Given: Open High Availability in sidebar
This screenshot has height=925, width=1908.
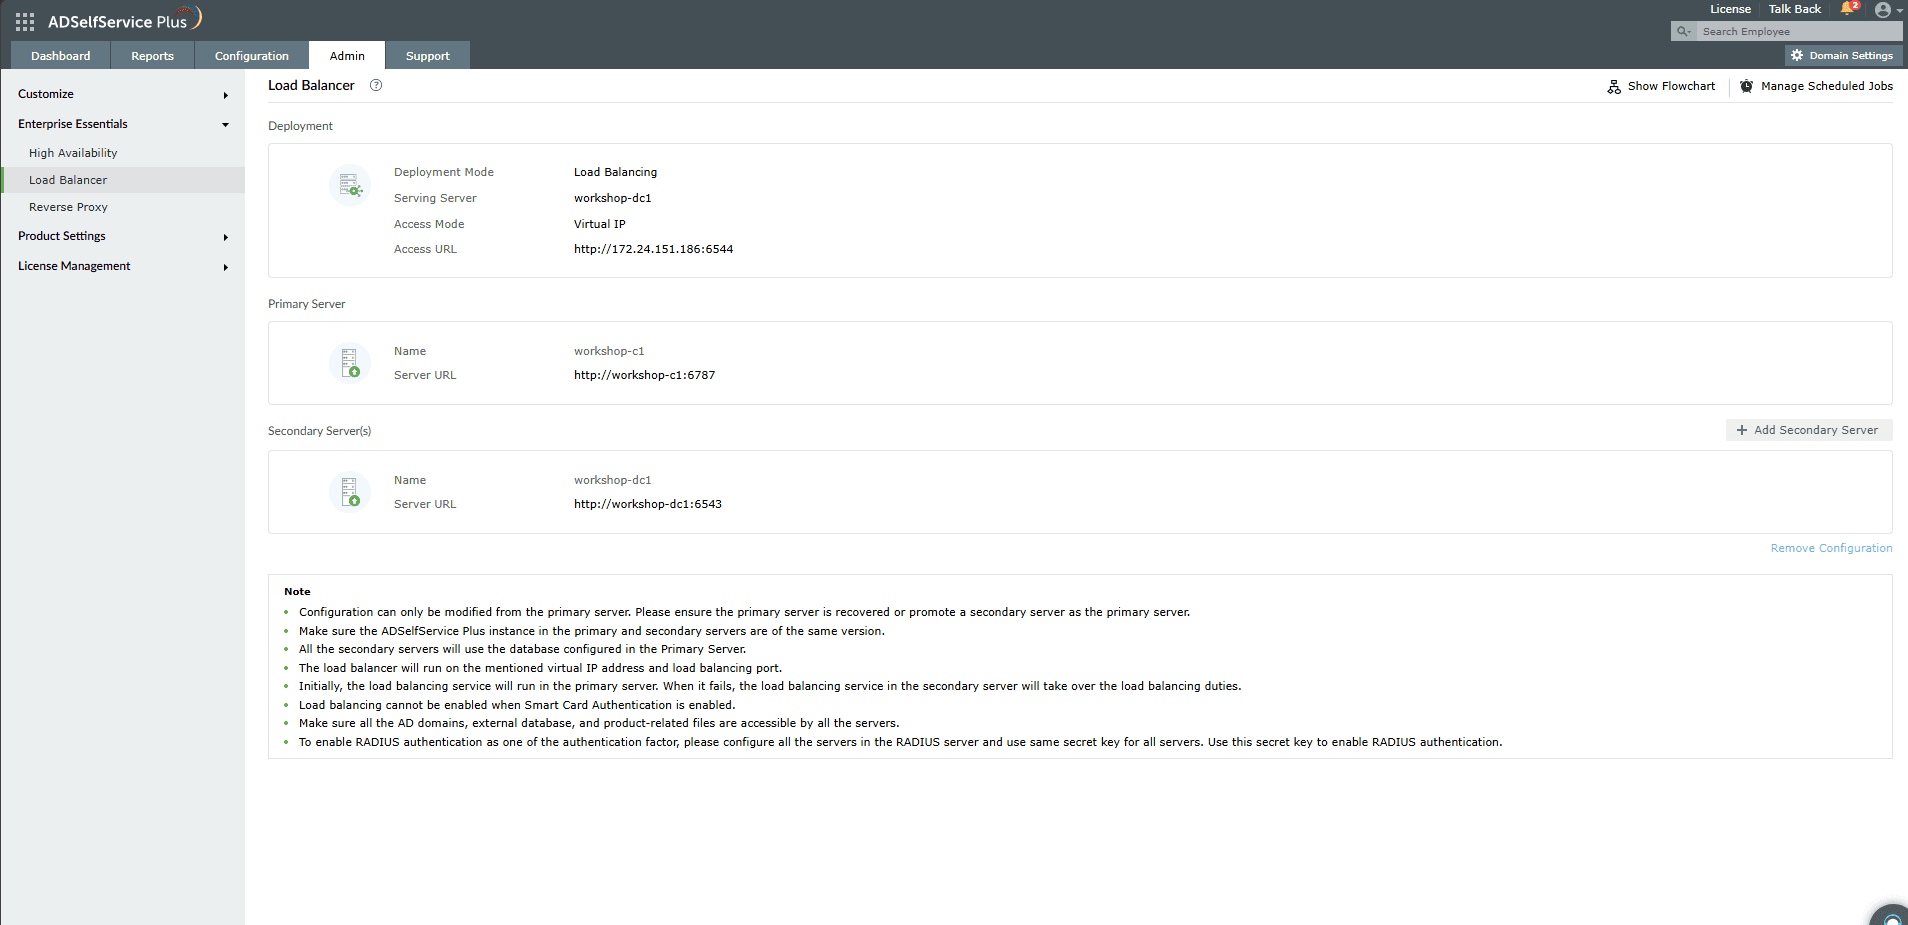Looking at the screenshot, I should point(73,153).
